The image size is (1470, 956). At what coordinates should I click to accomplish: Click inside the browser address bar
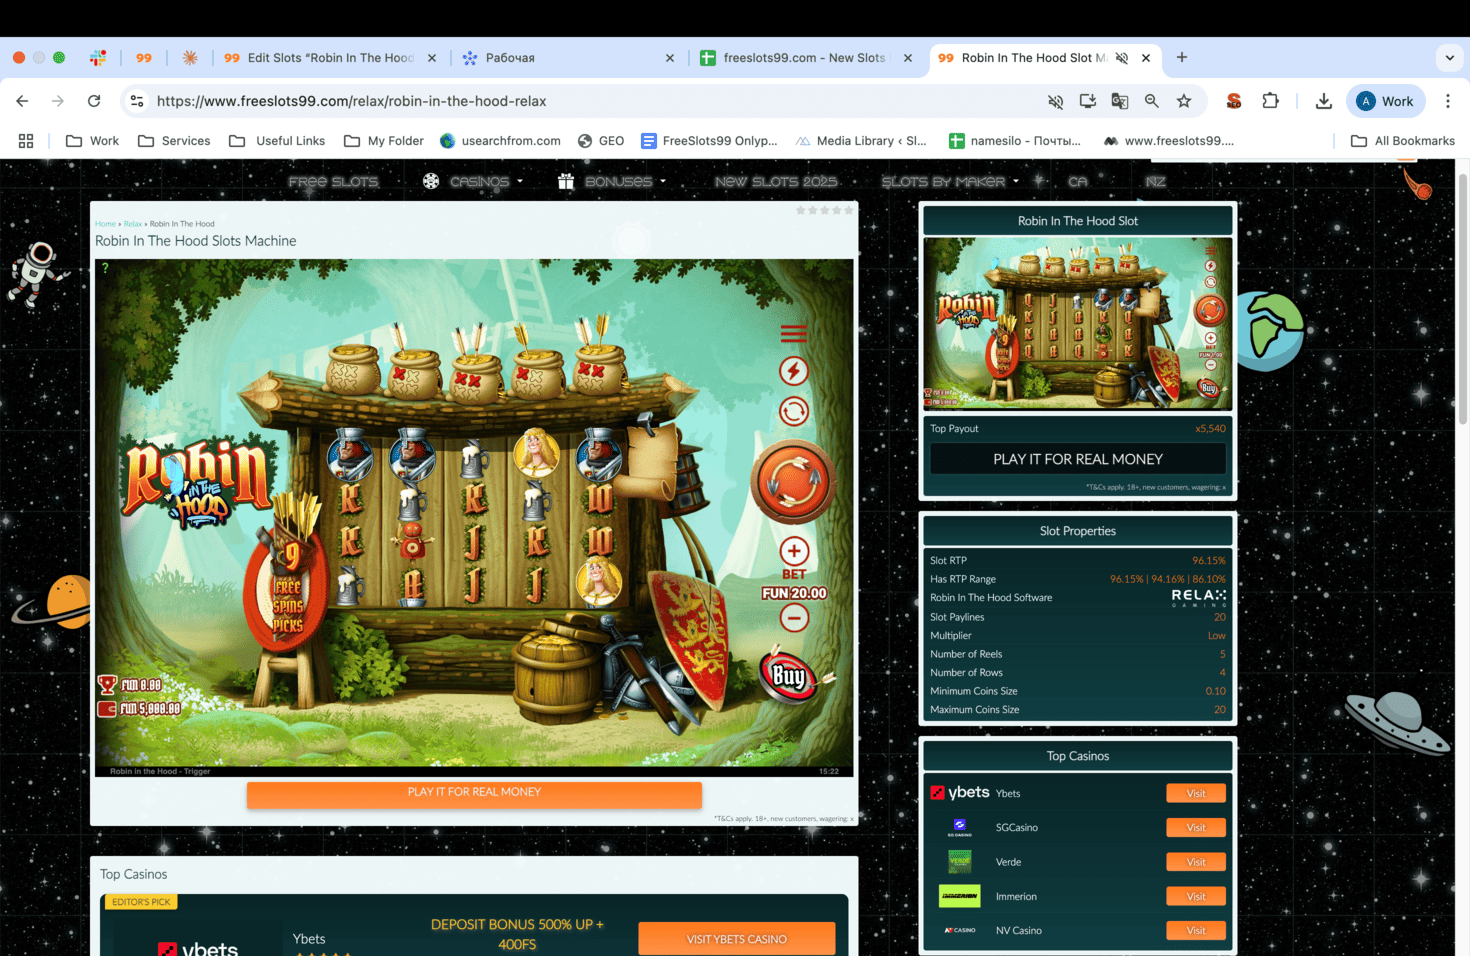click(x=400, y=101)
